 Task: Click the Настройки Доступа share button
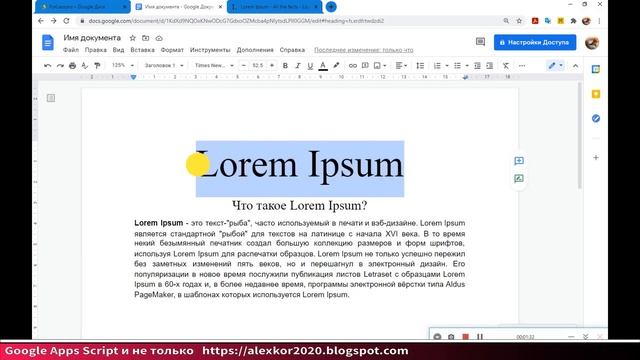[535, 42]
